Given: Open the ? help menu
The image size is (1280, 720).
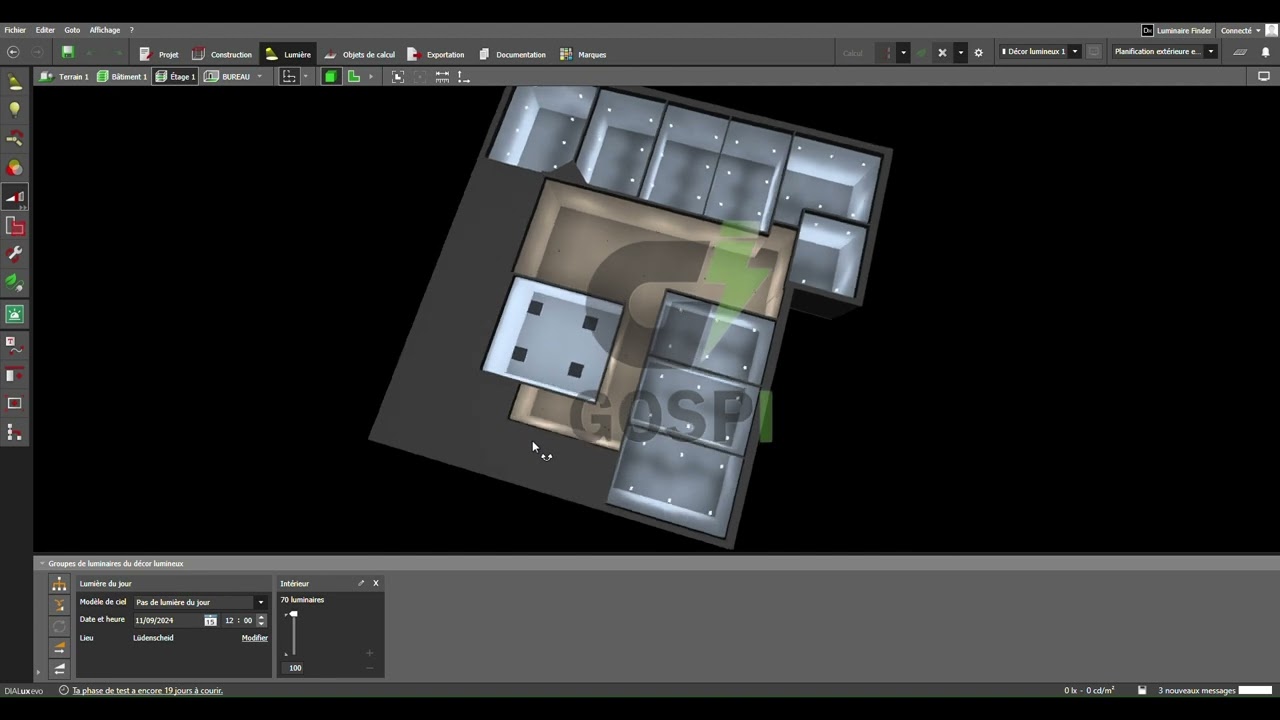Looking at the screenshot, I should coord(131,30).
